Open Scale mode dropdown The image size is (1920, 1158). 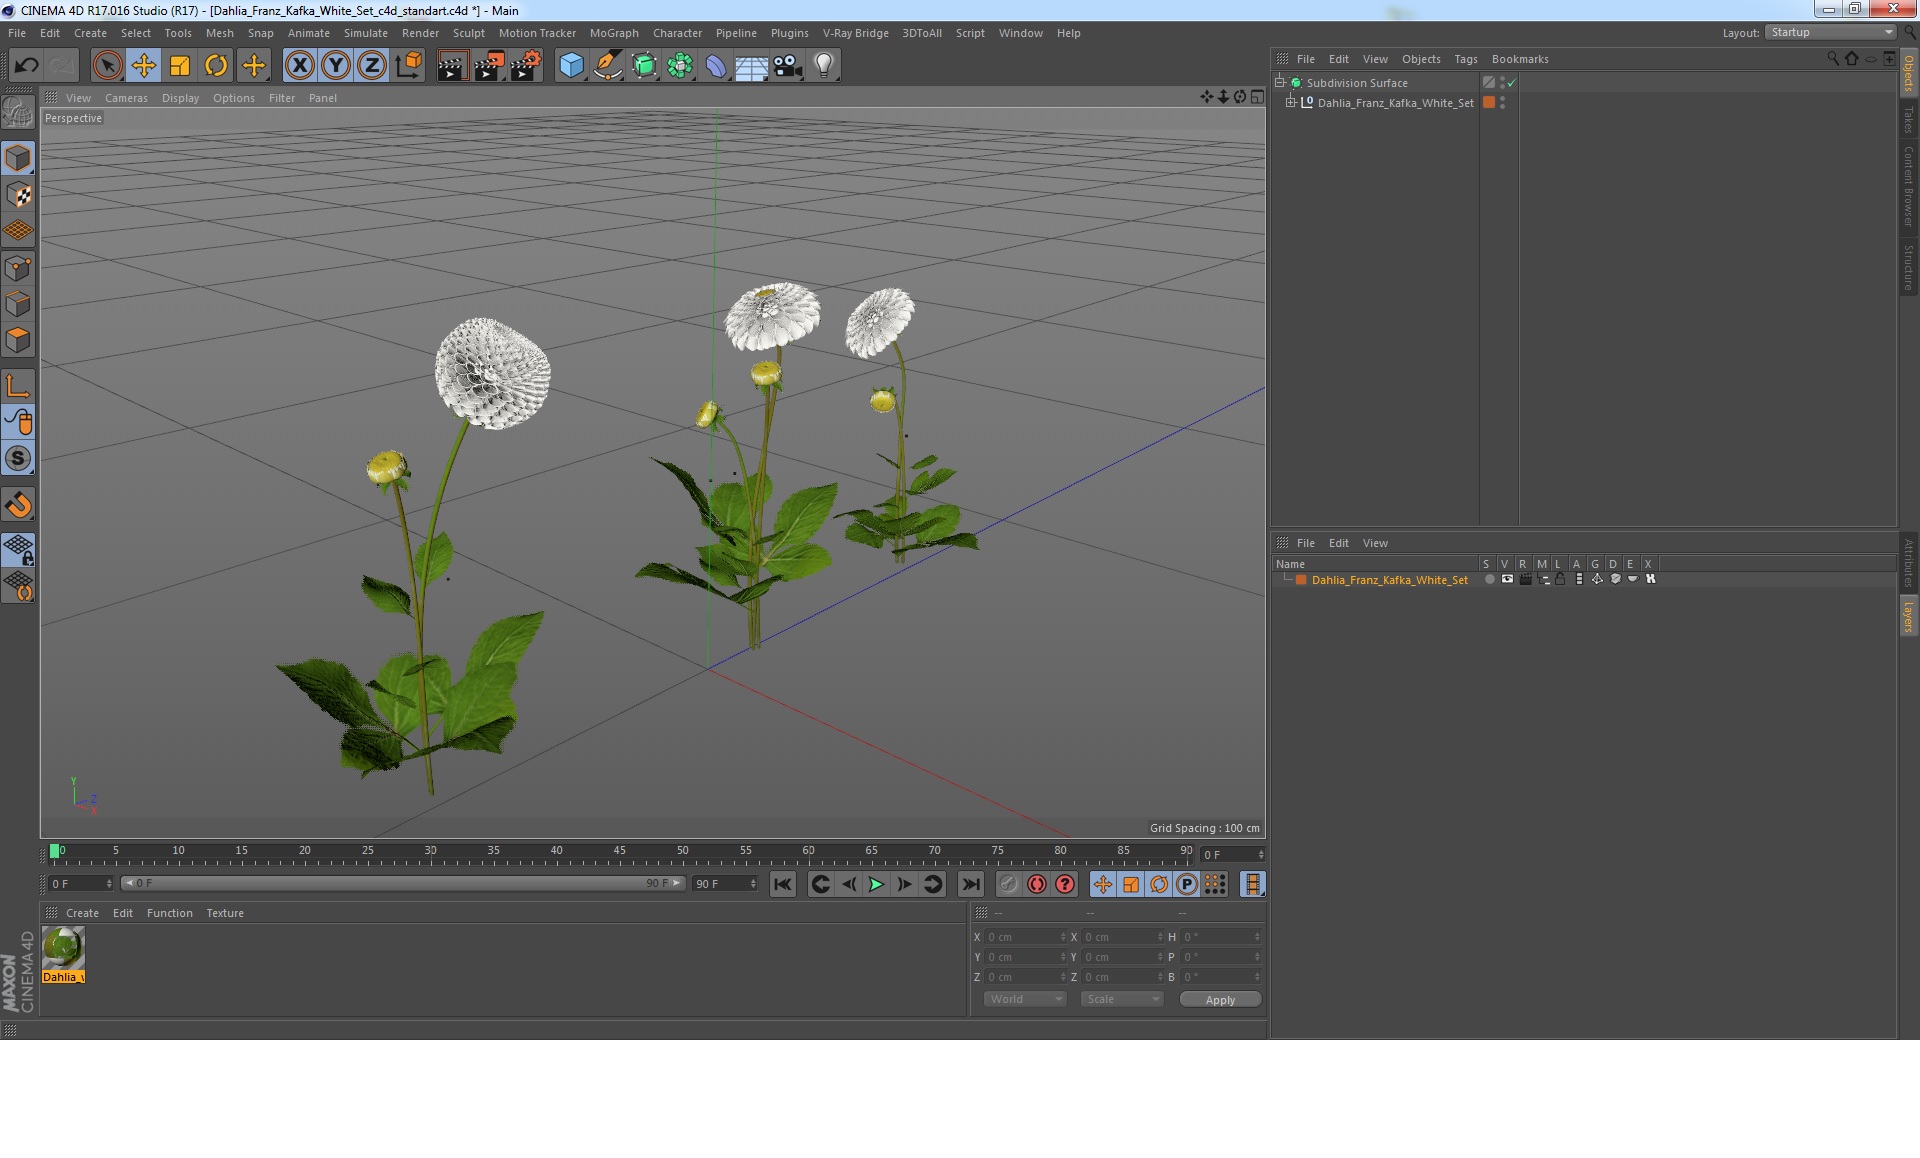(1122, 999)
